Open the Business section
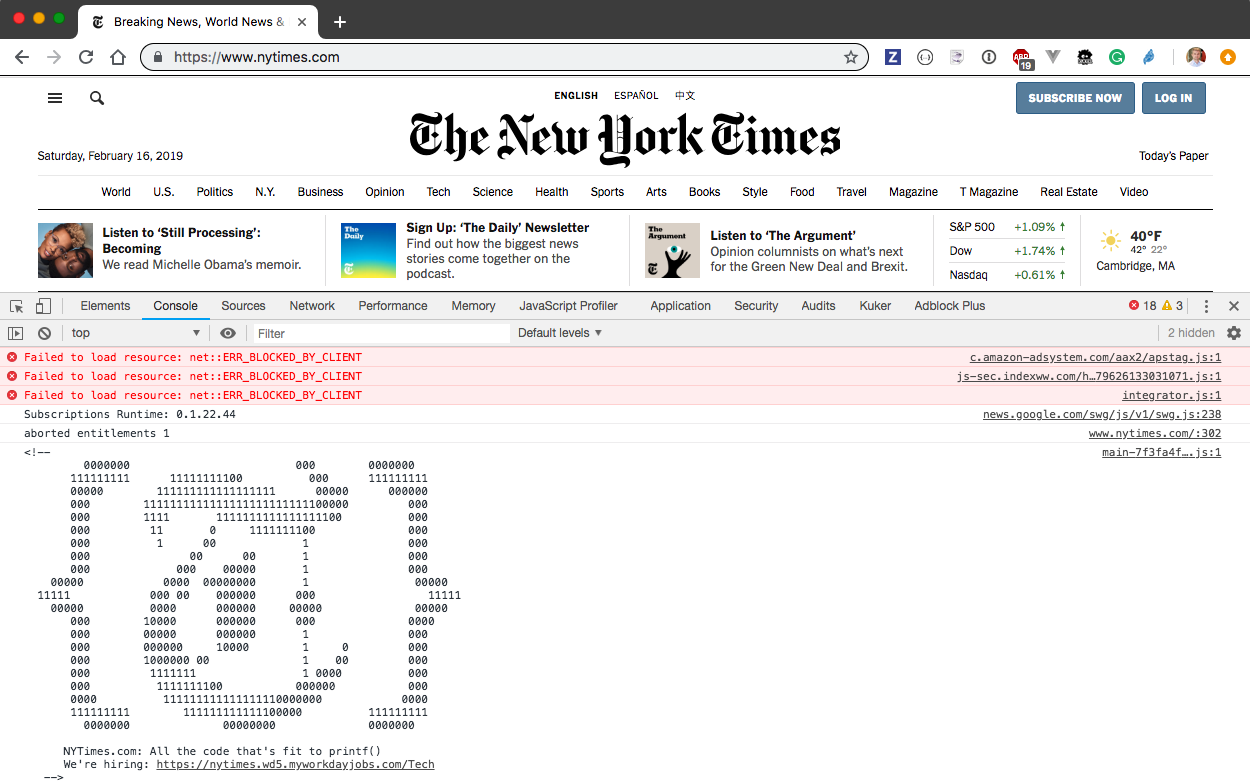 (x=320, y=192)
